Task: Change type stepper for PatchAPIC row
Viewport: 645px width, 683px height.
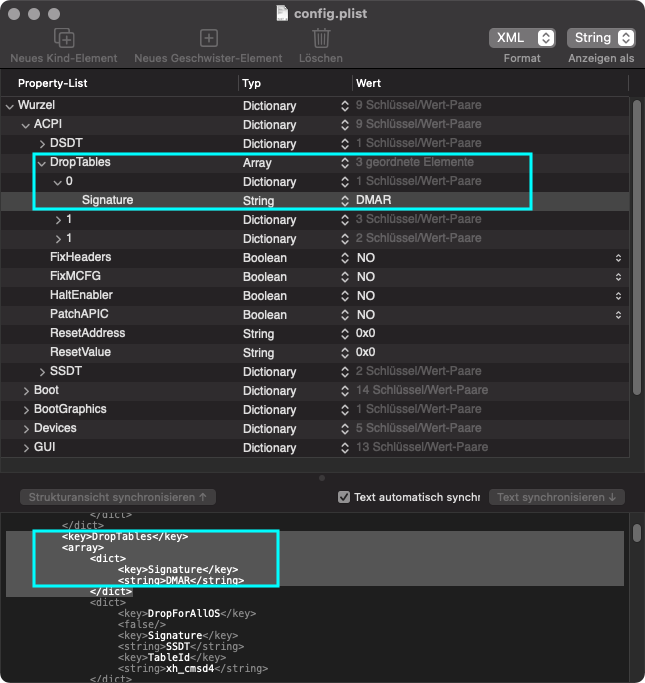Action: pyautogui.click(x=345, y=315)
